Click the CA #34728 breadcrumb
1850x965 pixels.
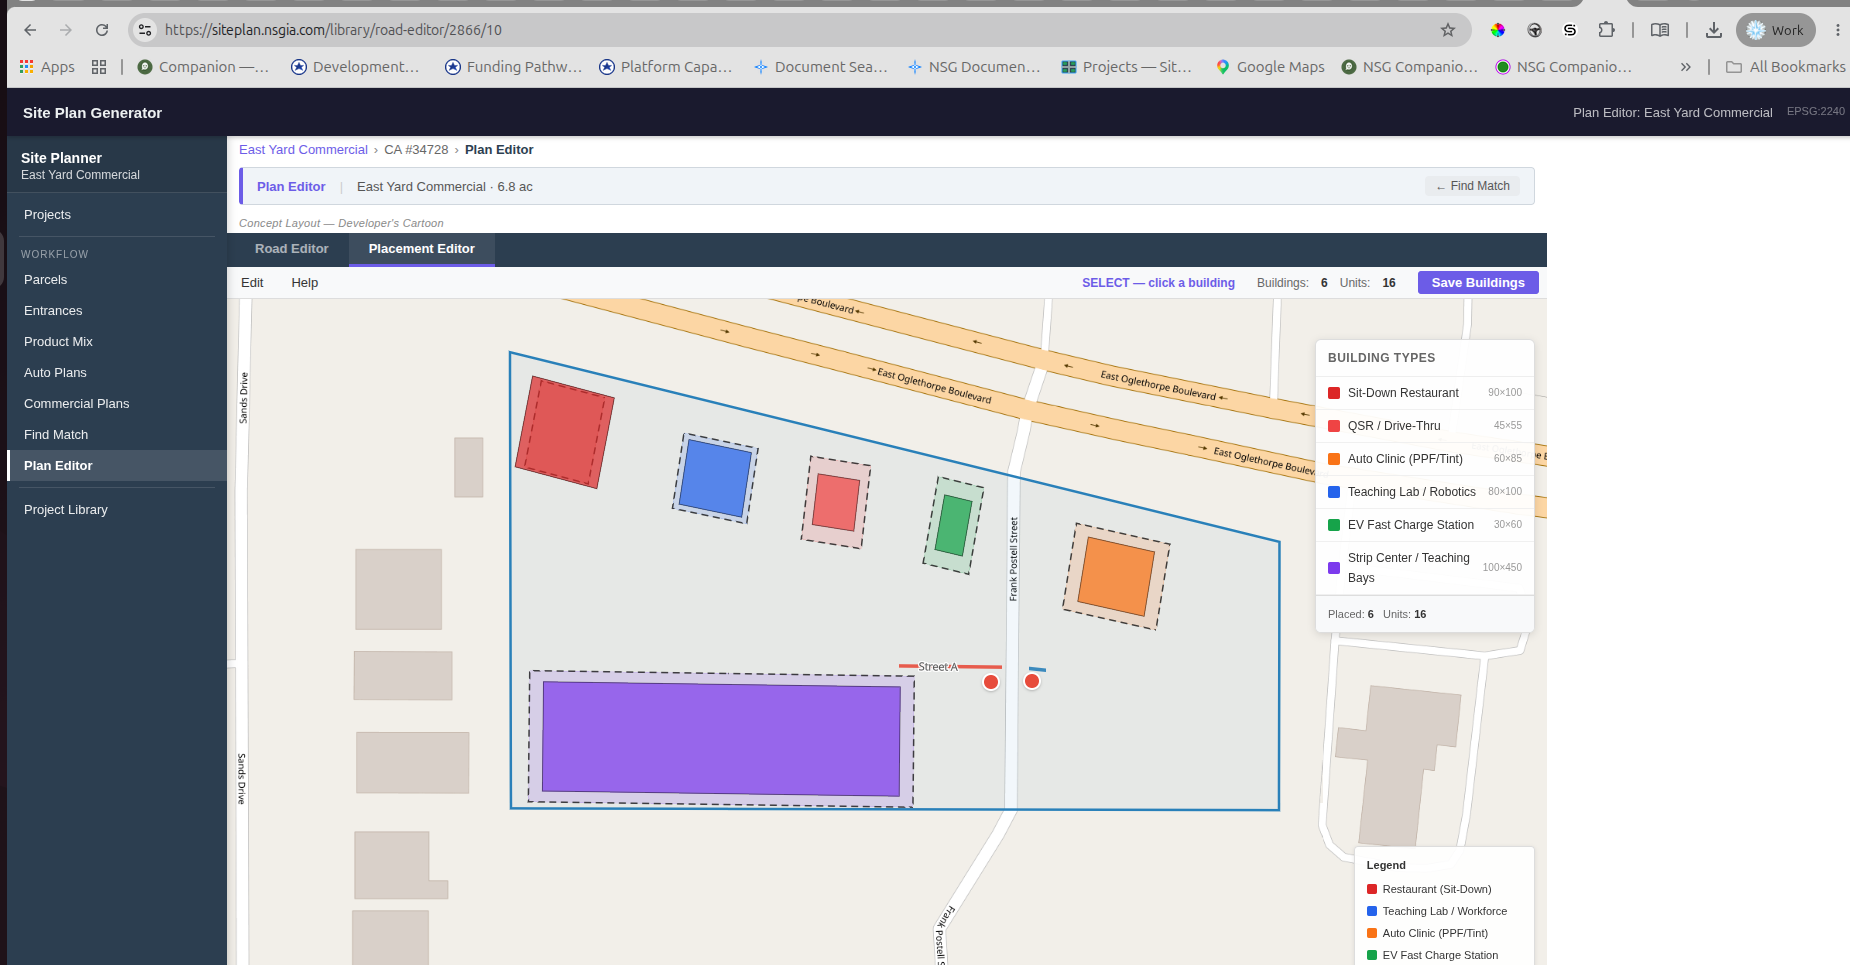click(x=416, y=150)
